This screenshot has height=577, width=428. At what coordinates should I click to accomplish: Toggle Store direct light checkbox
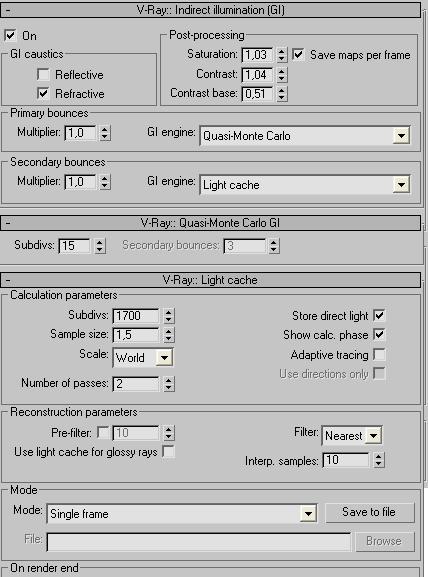(379, 315)
